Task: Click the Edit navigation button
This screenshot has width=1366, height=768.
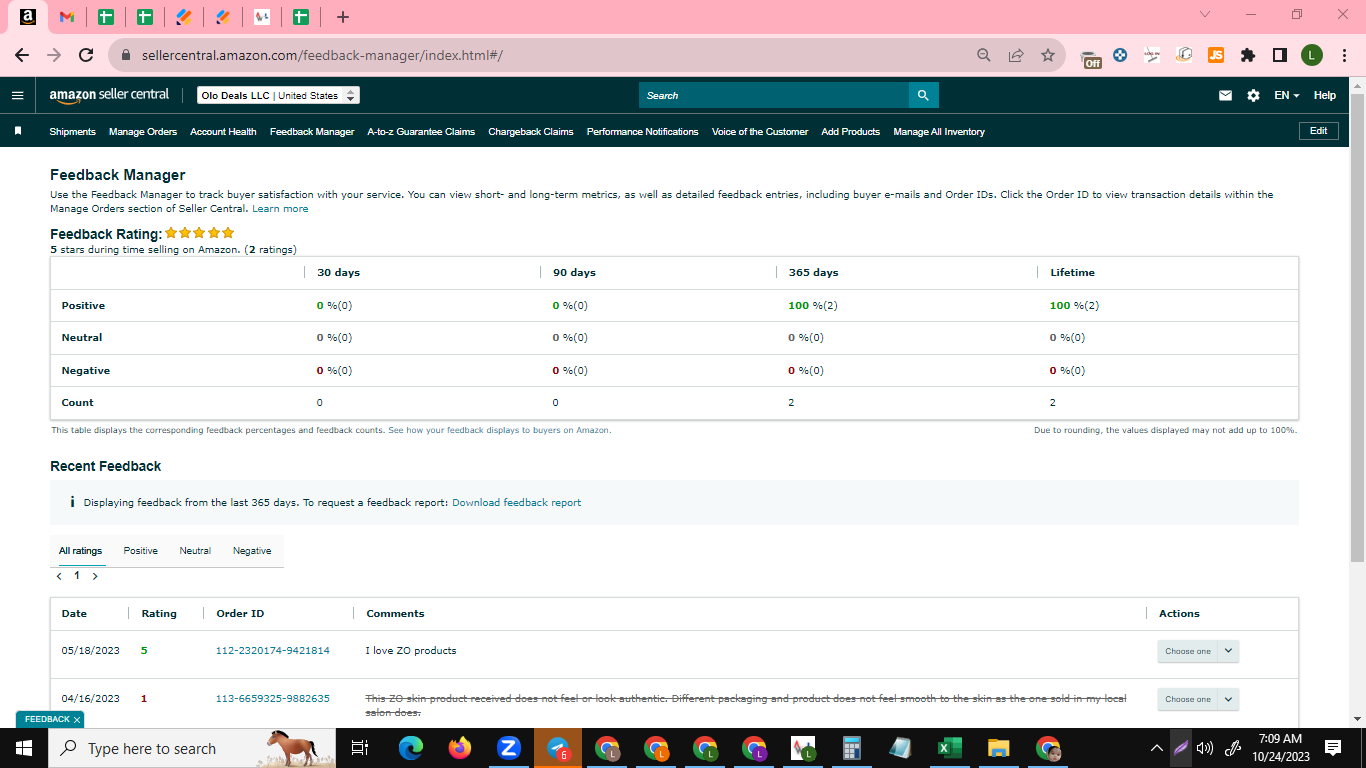Action: 1318,131
